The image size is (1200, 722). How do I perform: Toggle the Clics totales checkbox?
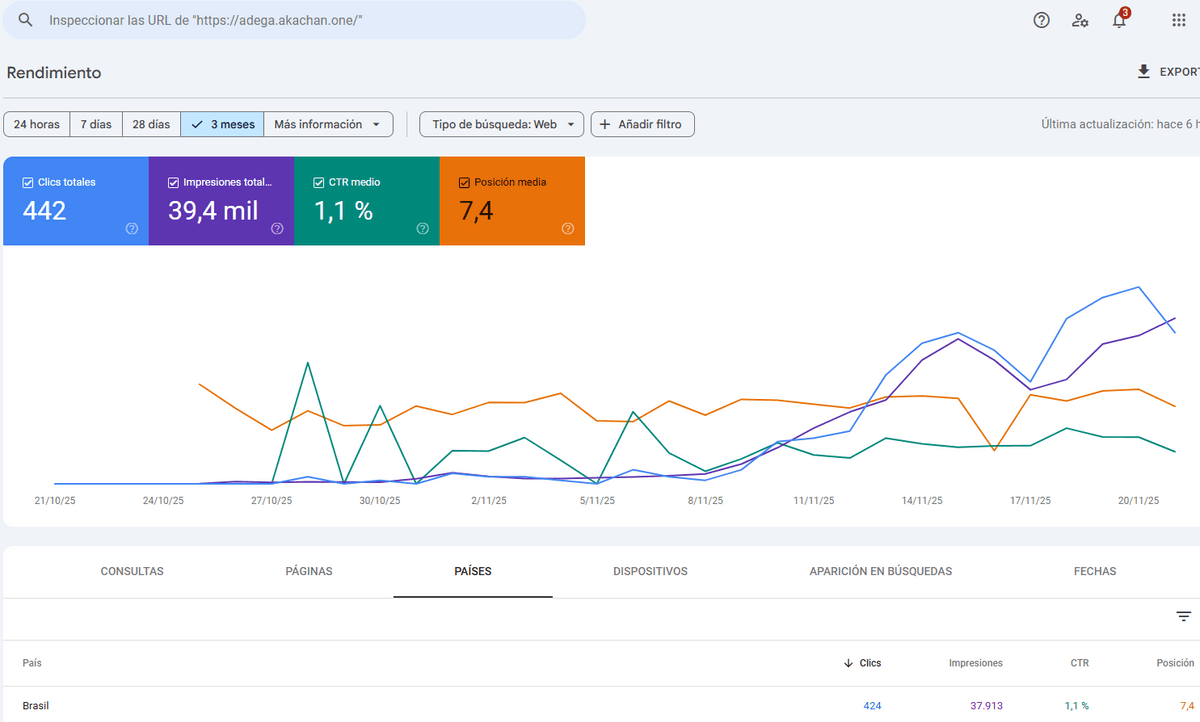pyautogui.click(x=28, y=183)
